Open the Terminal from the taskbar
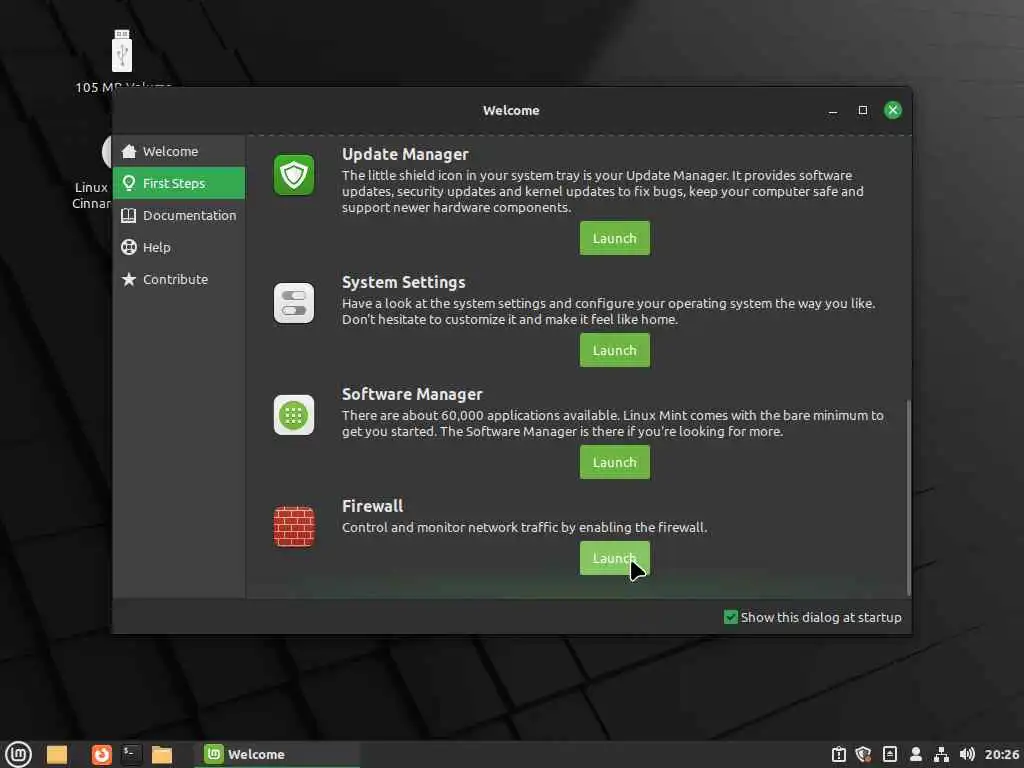 tap(131, 754)
